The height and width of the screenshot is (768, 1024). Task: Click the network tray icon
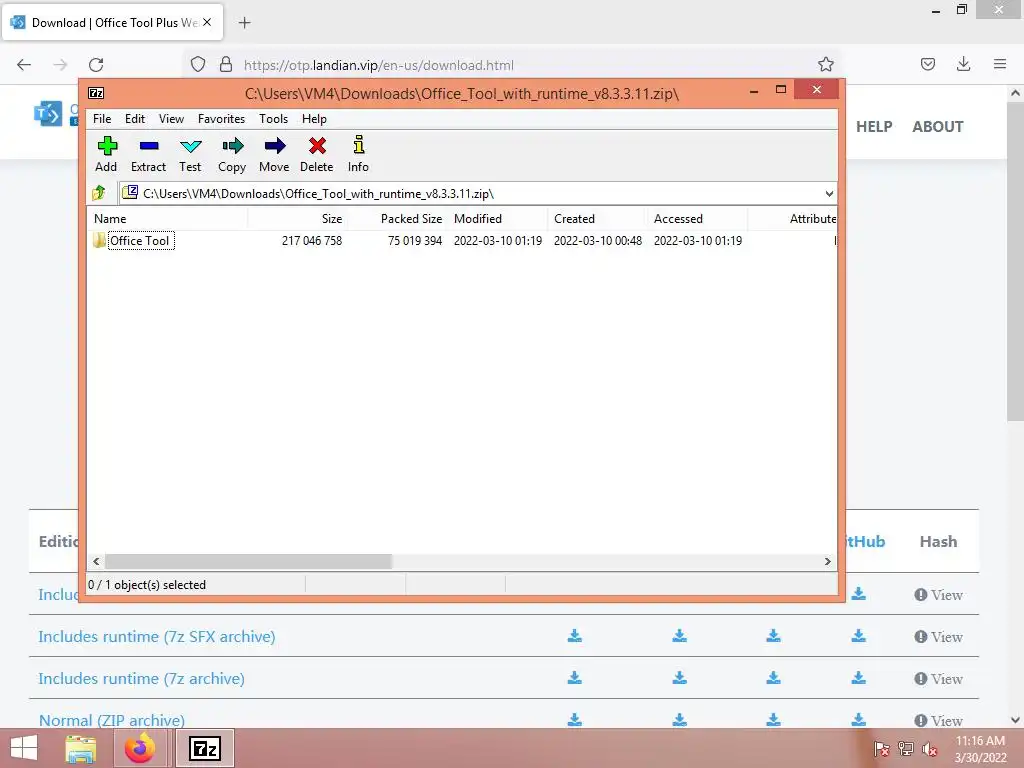point(906,749)
